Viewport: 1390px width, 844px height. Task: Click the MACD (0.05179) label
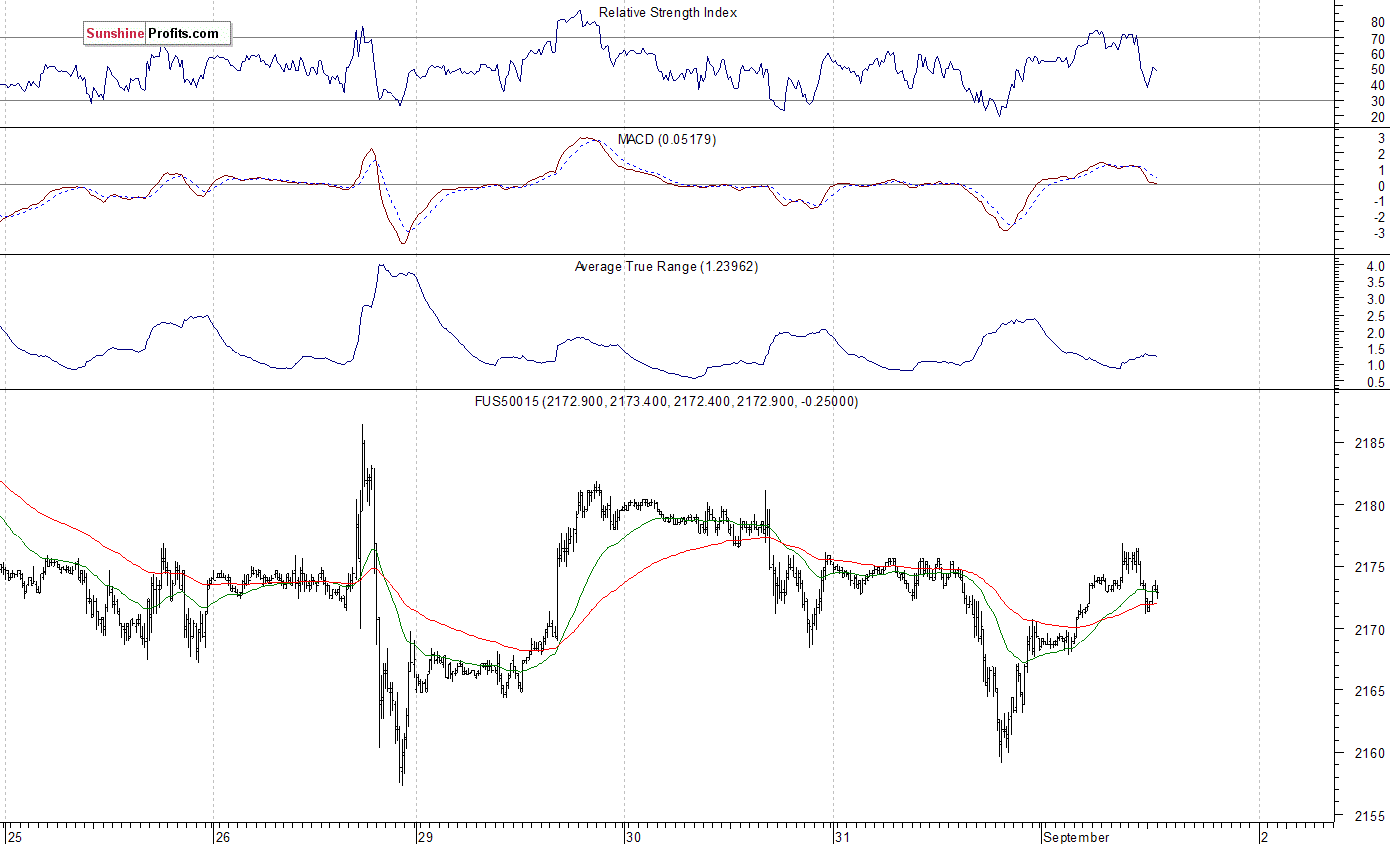coord(666,140)
